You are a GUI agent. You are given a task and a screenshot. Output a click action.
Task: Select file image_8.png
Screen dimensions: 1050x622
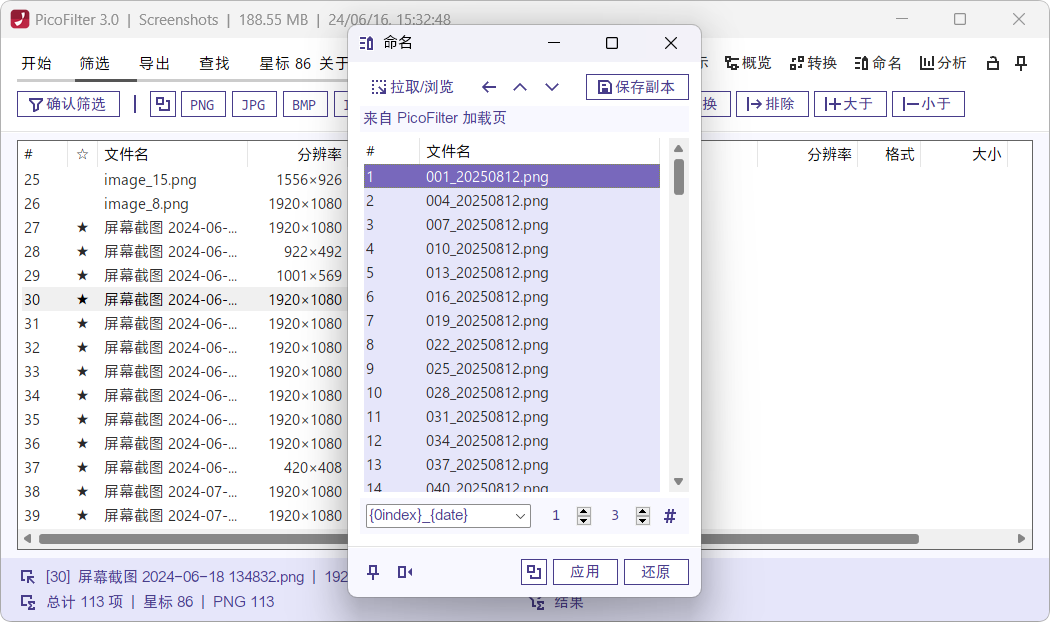146,204
